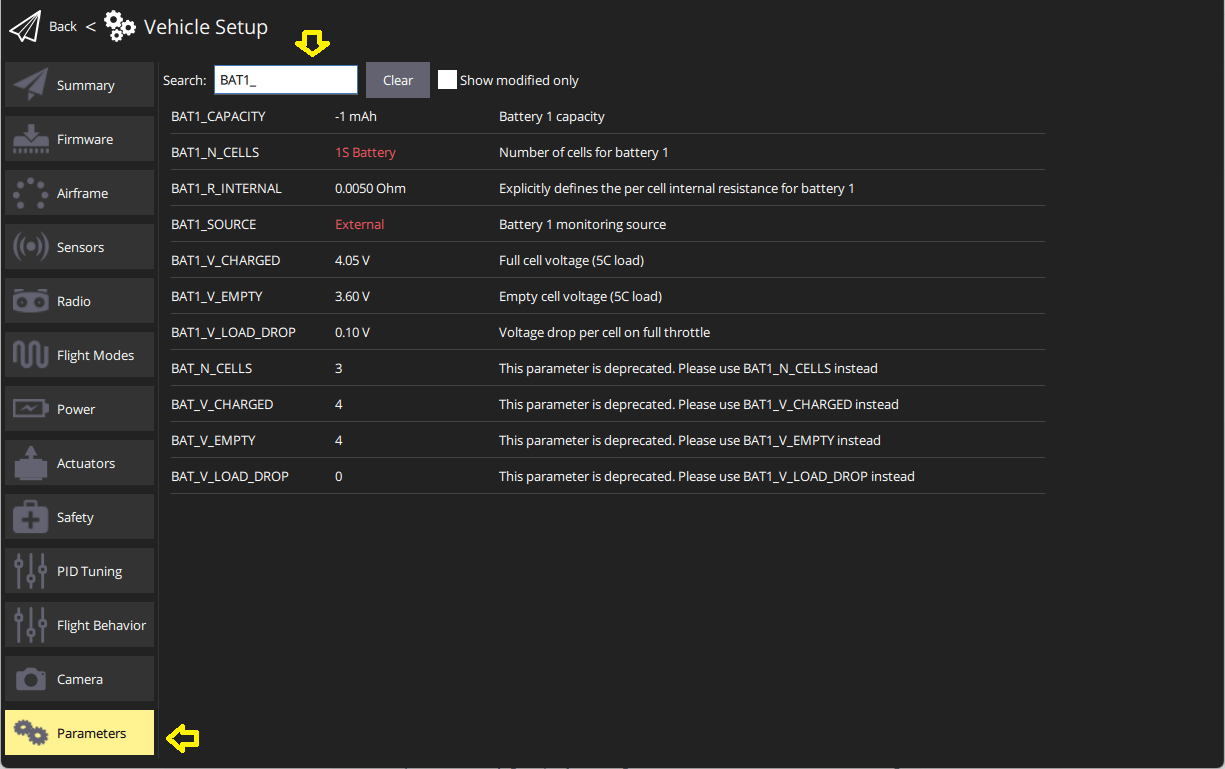
Task: Switch to the Parameters section
Action: (x=79, y=732)
